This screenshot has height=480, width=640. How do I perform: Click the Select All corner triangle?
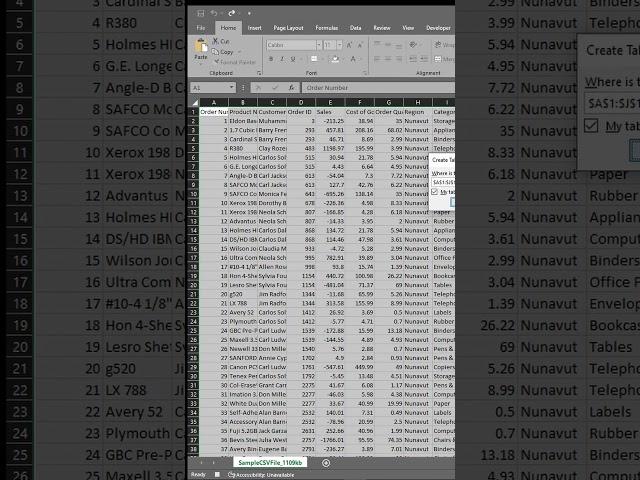point(195,102)
